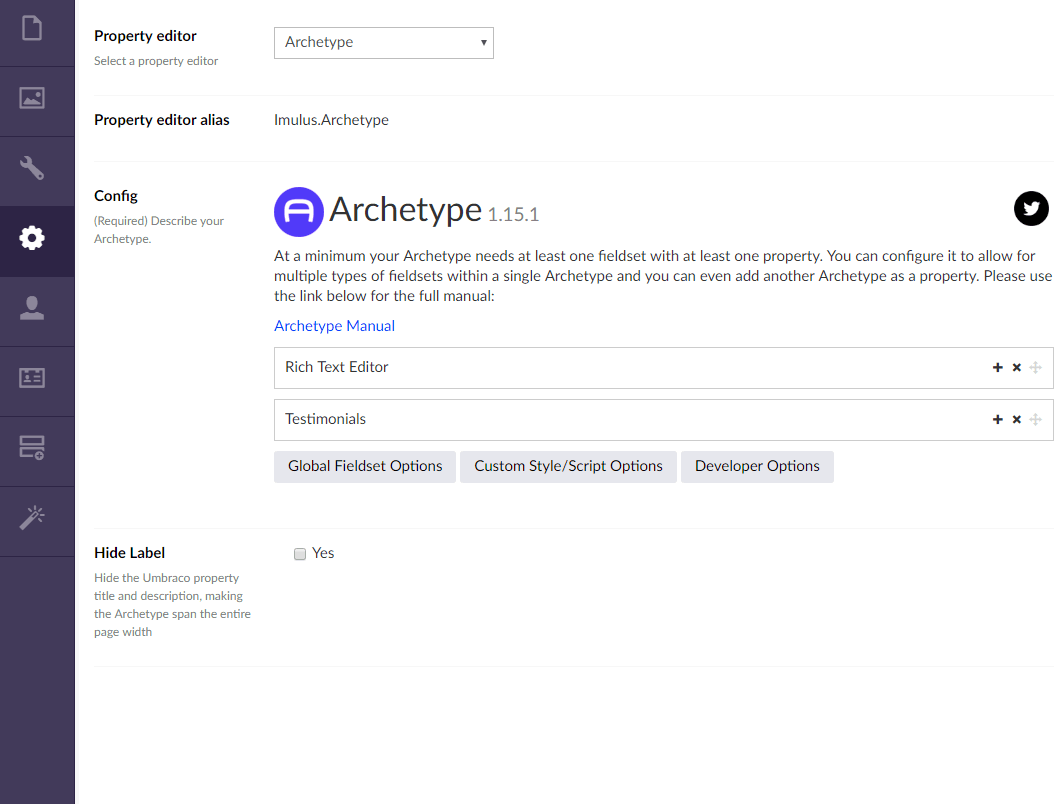Click the Config label
Image resolution: width=1060 pixels, height=804 pixels.
tap(116, 196)
